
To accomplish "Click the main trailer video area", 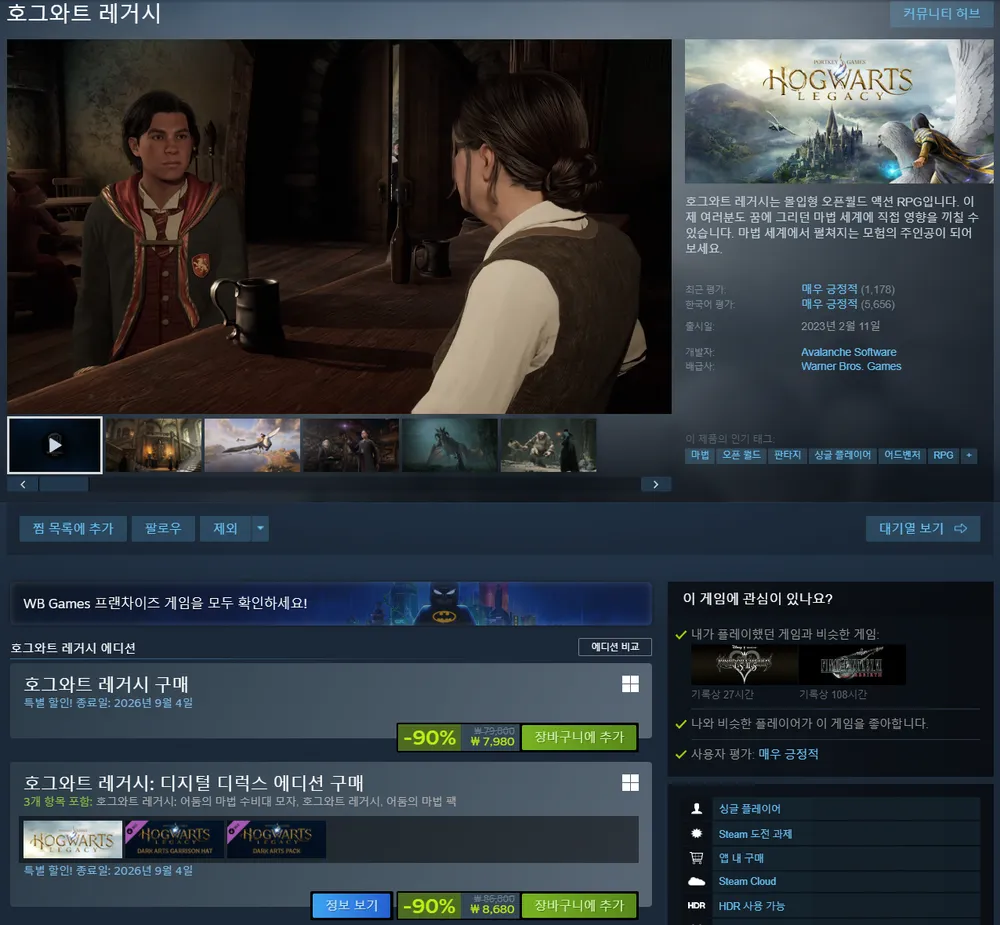I will 339,226.
